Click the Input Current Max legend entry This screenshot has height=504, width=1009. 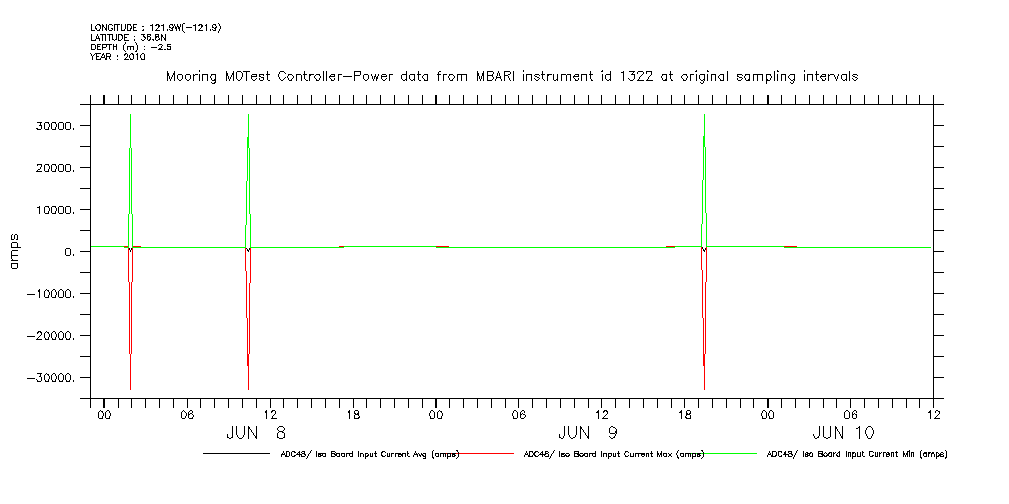613,454
